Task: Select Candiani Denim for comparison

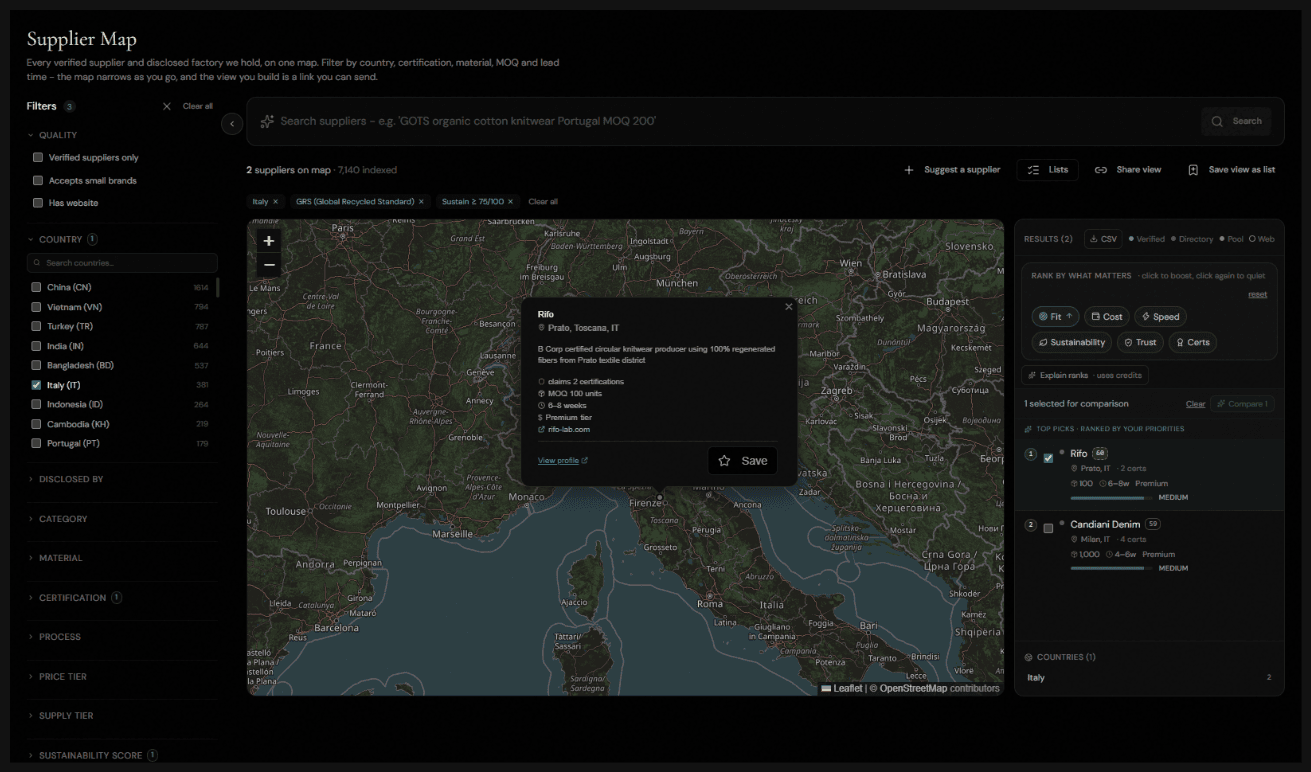Action: pos(1048,528)
